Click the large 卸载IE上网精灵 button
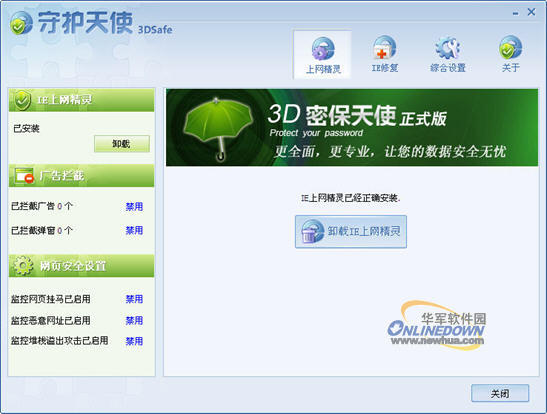Viewport: 547px width, 414px height. (351, 232)
